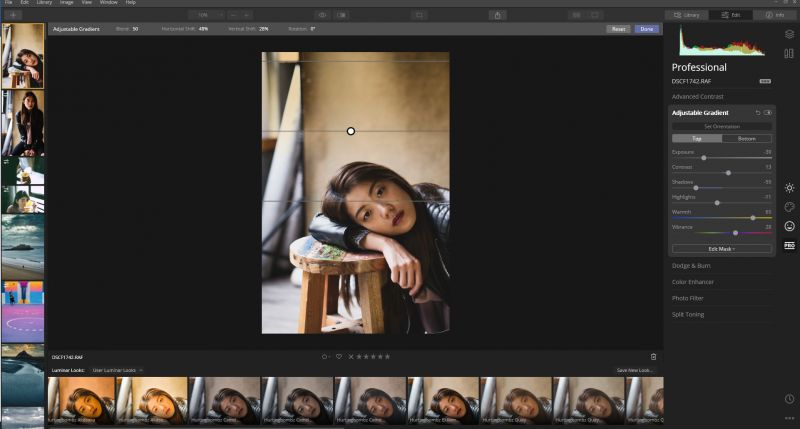
Task: Expand the Color Enhancer tool
Action: pos(692,282)
